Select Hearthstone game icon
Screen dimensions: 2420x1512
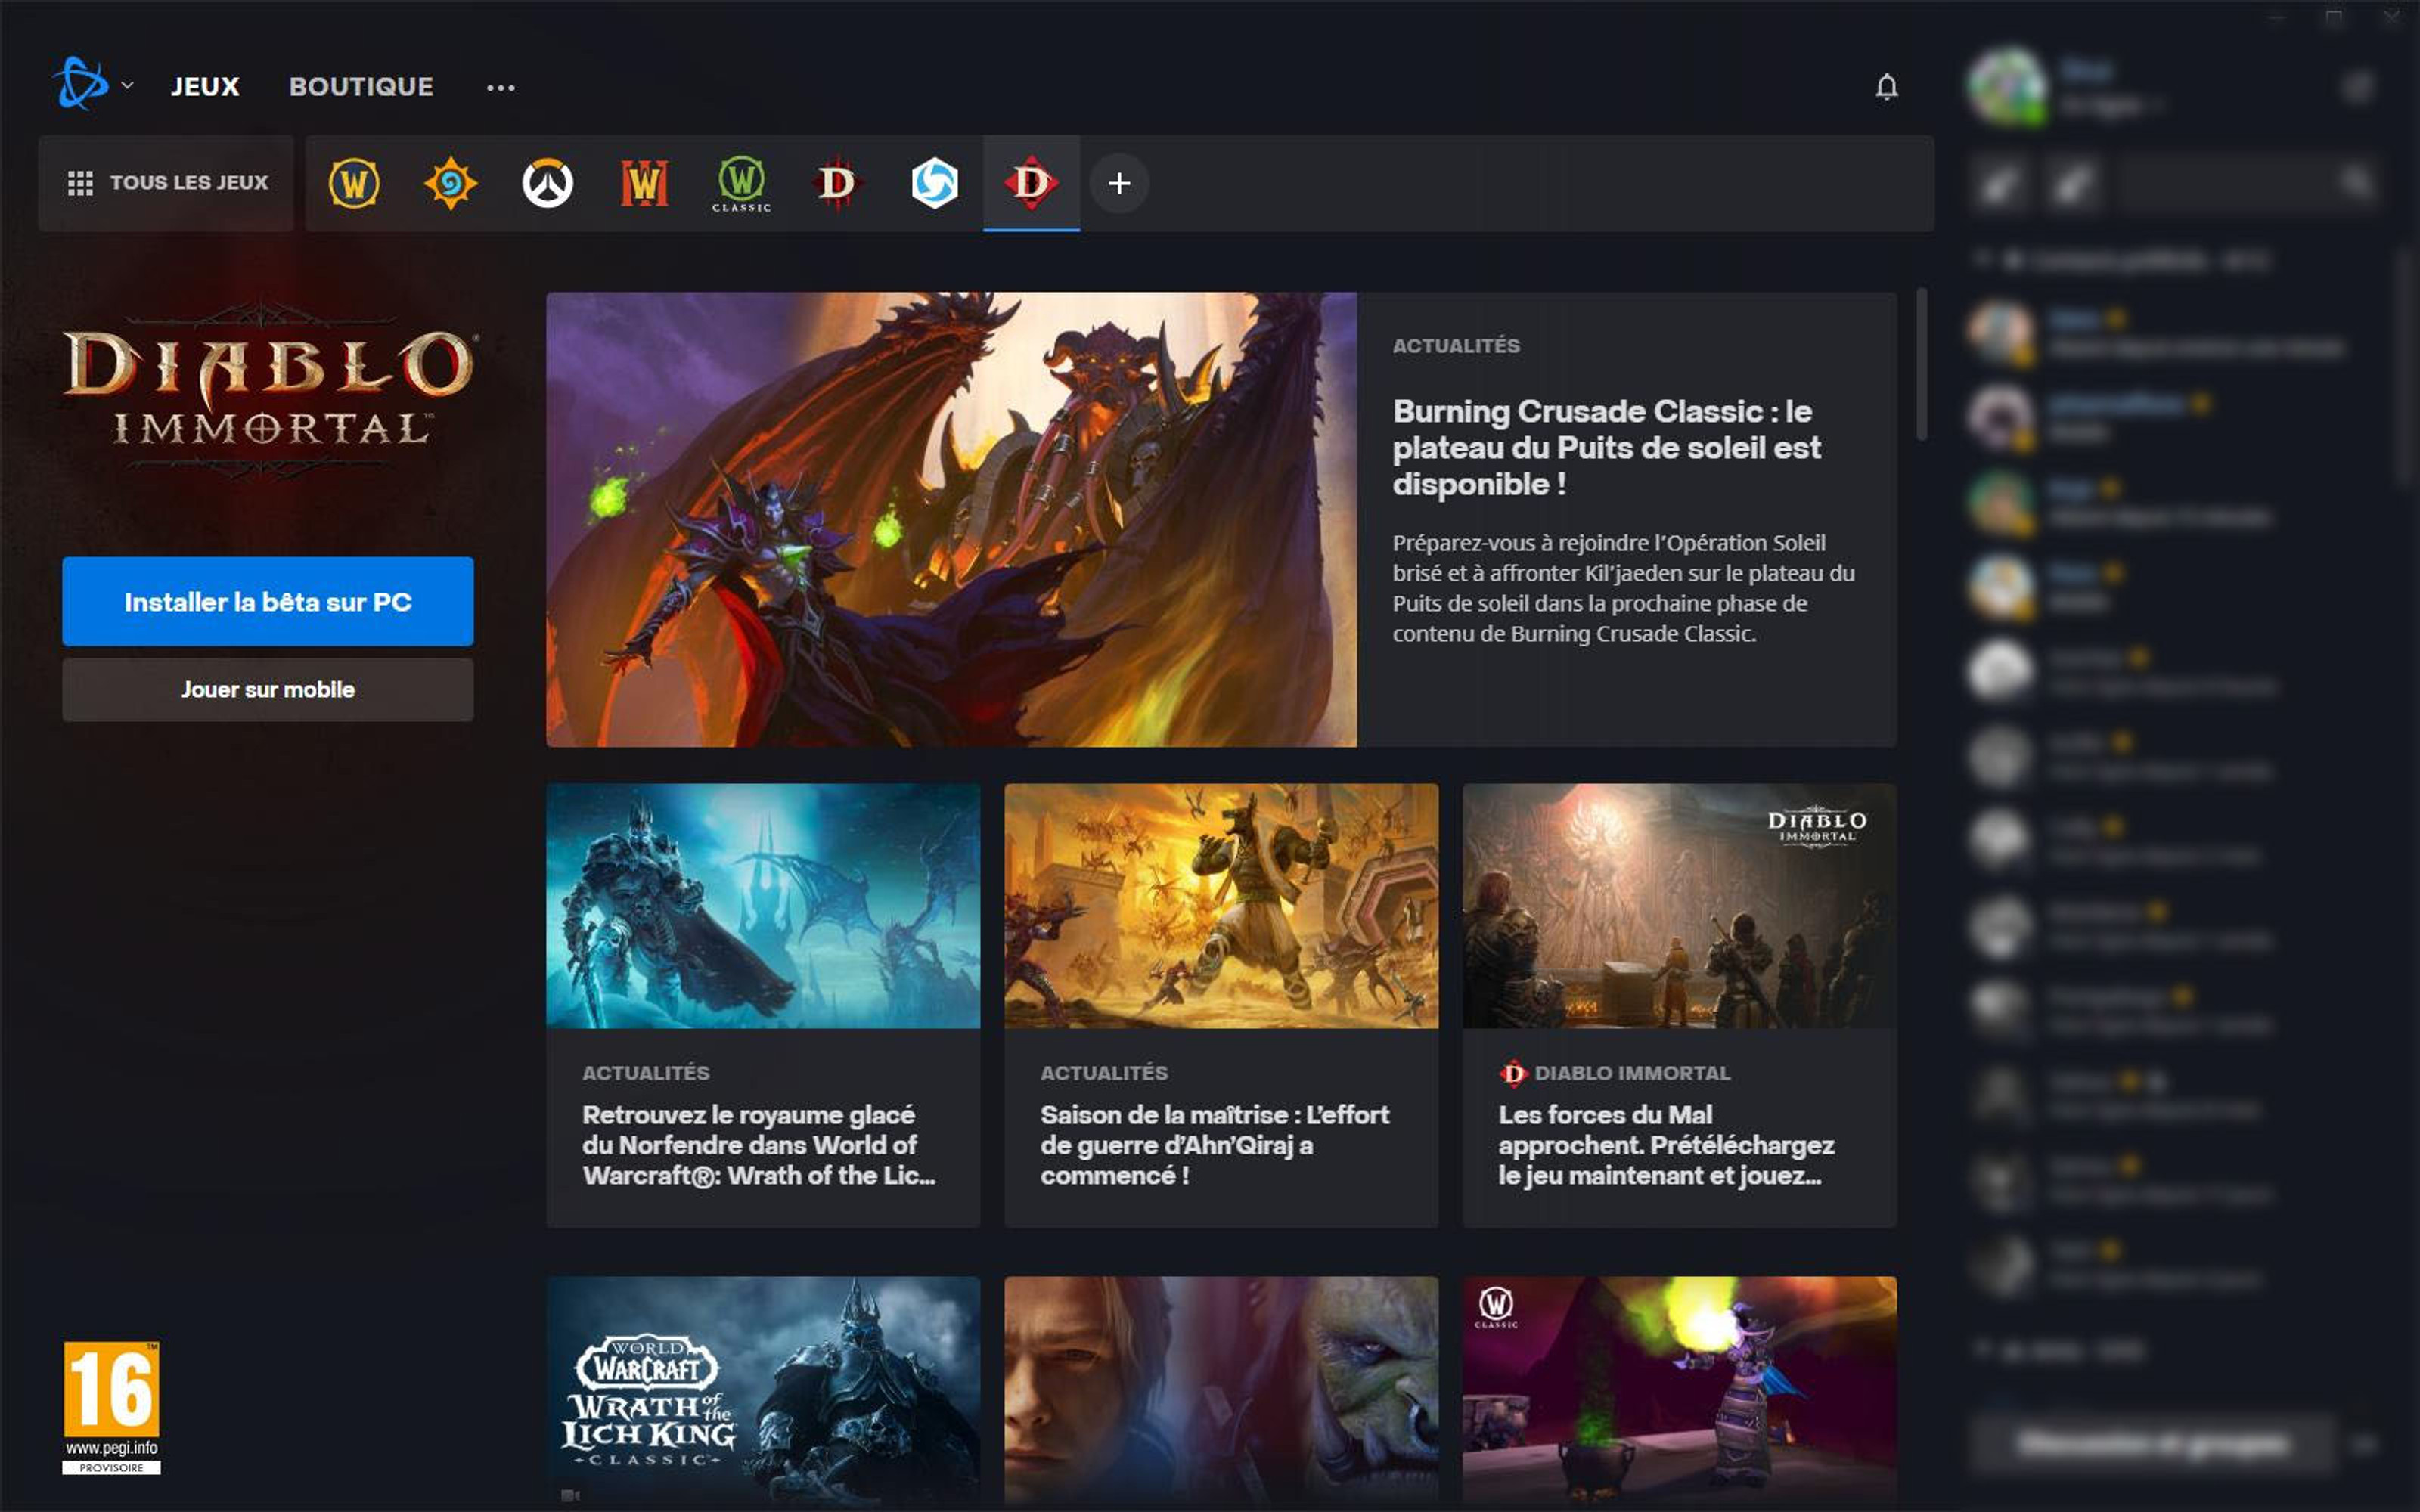click(x=450, y=184)
